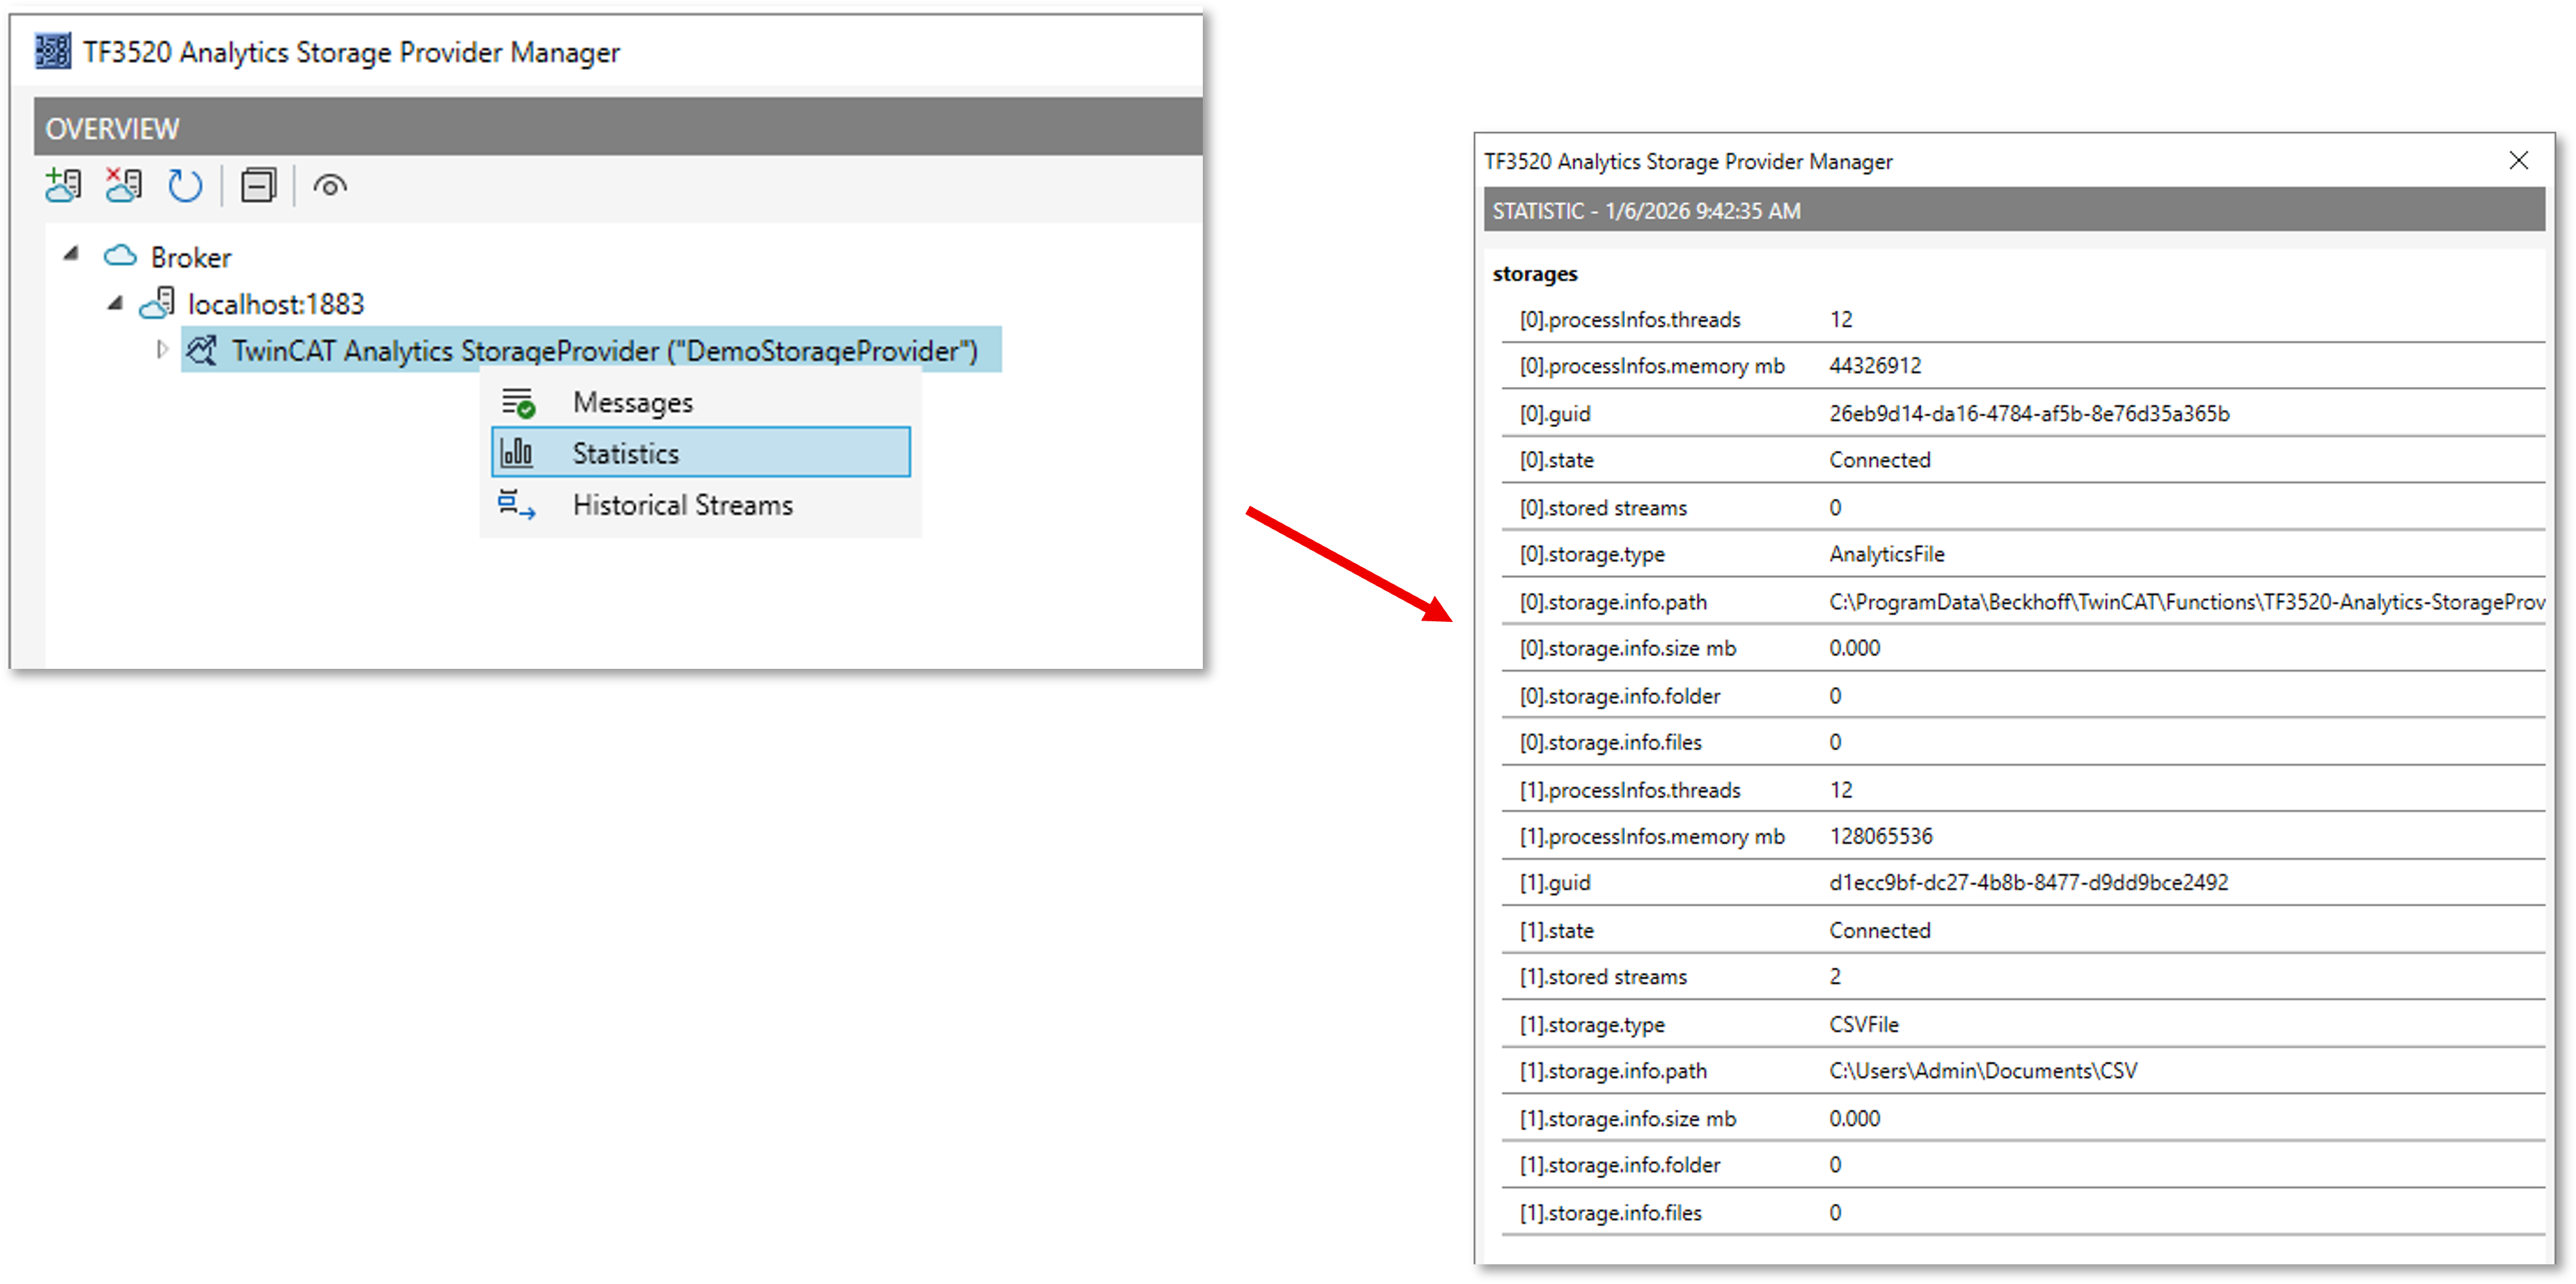Collapse the Broker tree node arrow
The image size is (2576, 1284).
(x=71, y=254)
